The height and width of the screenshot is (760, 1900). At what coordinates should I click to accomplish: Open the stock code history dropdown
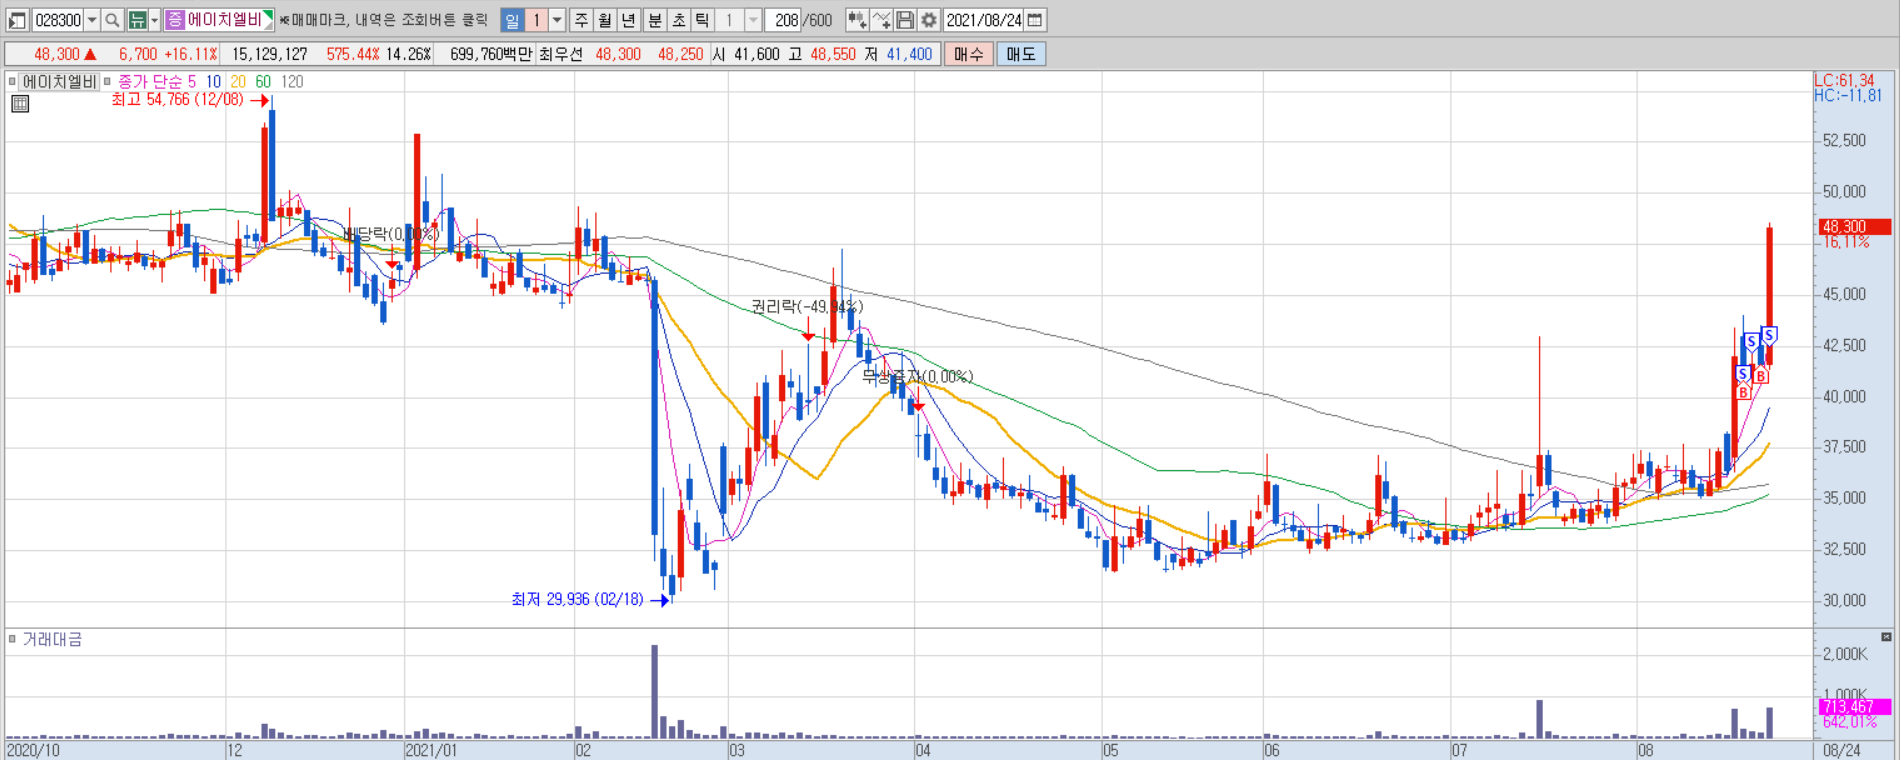tap(92, 20)
